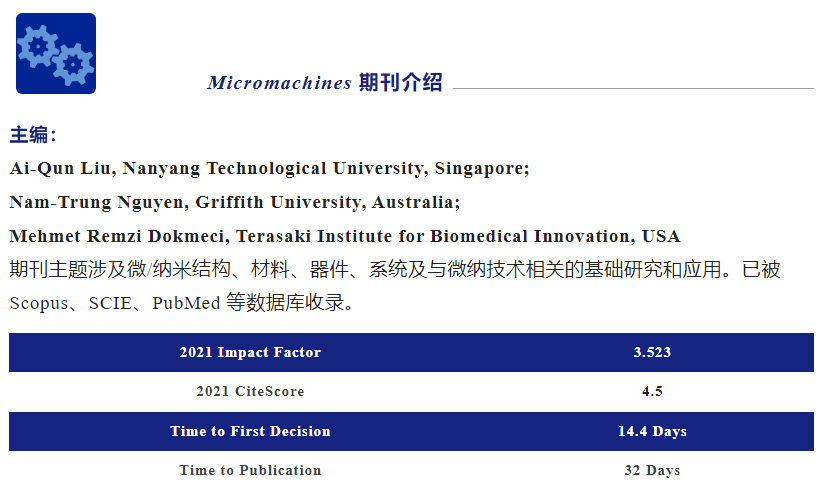Click the 'Time to First Decision' cell
This screenshot has width=822, height=502.
coord(250,431)
